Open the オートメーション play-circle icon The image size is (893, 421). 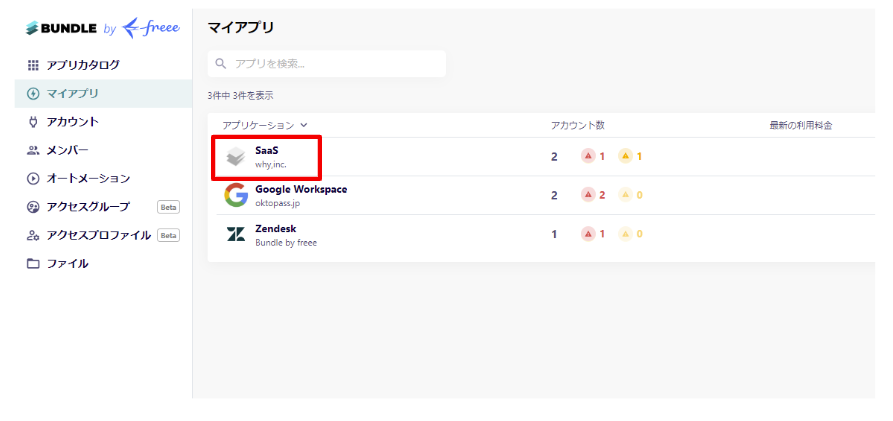point(33,179)
